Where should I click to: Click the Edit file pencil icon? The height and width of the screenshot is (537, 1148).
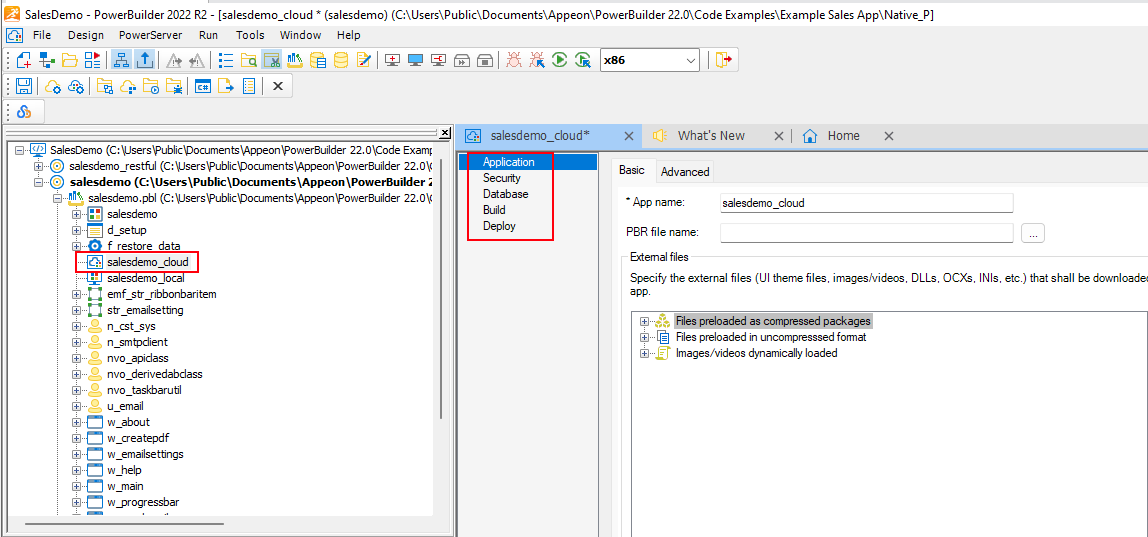pyautogui.click(x=364, y=60)
